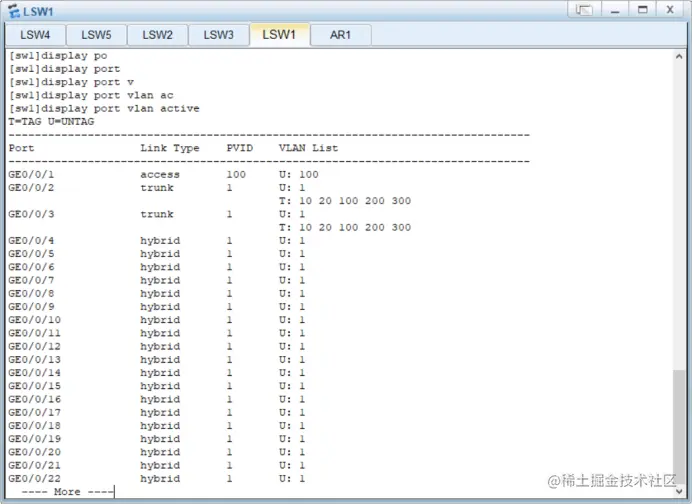Select the active LSW1 tab
This screenshot has height=504, width=692.
click(279, 34)
